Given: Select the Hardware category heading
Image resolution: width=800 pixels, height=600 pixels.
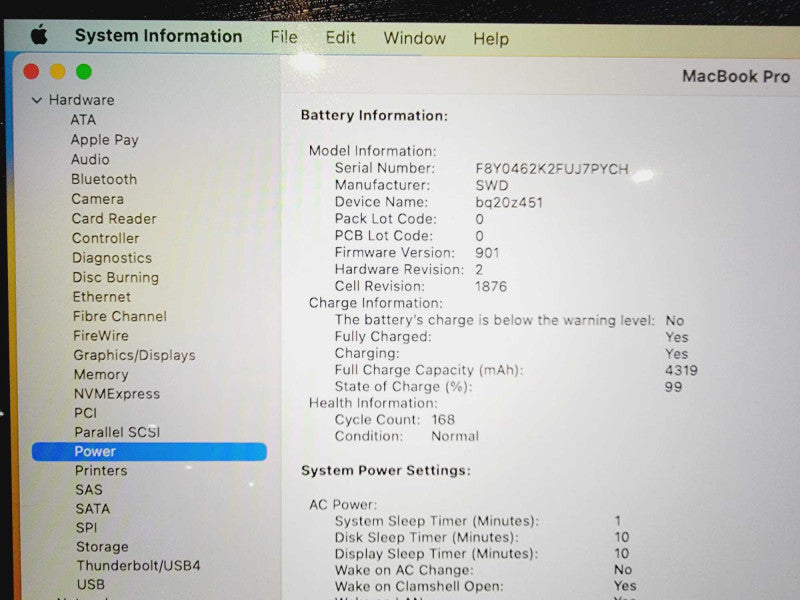Looking at the screenshot, I should pos(81,100).
